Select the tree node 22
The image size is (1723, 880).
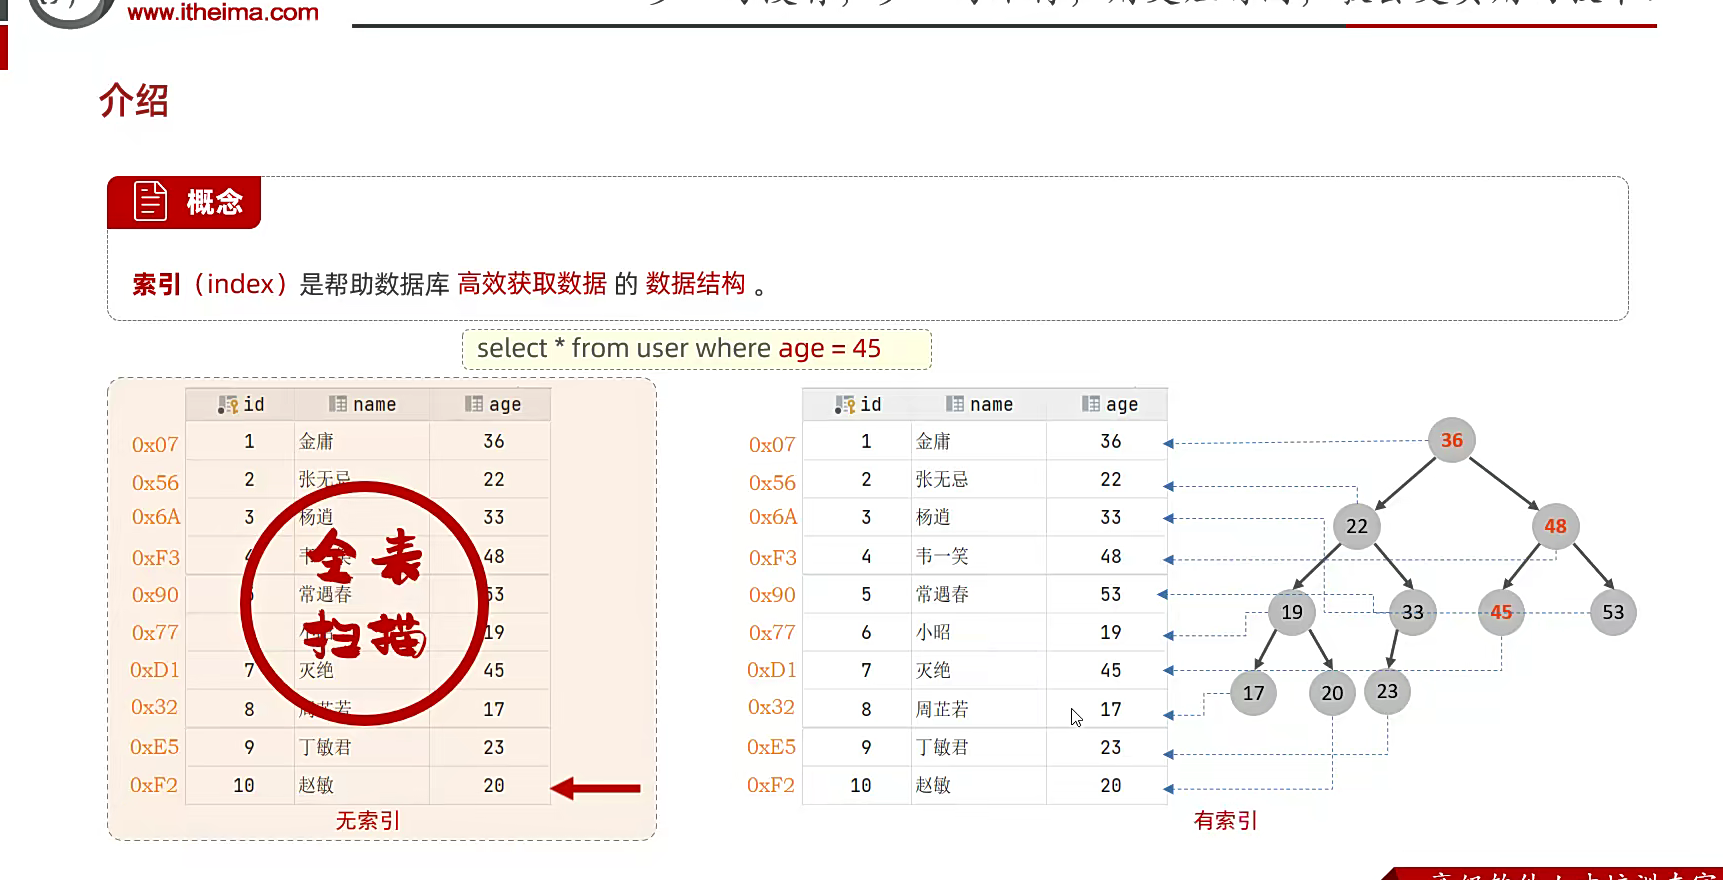click(1357, 526)
